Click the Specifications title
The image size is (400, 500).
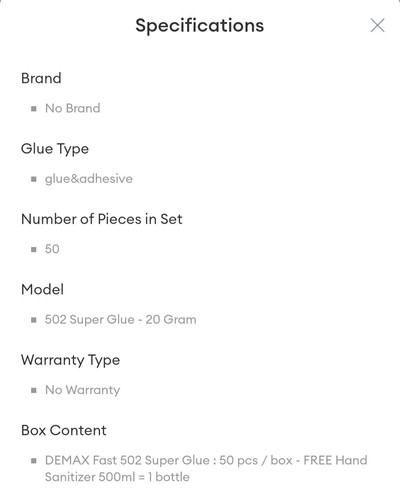[199, 25]
